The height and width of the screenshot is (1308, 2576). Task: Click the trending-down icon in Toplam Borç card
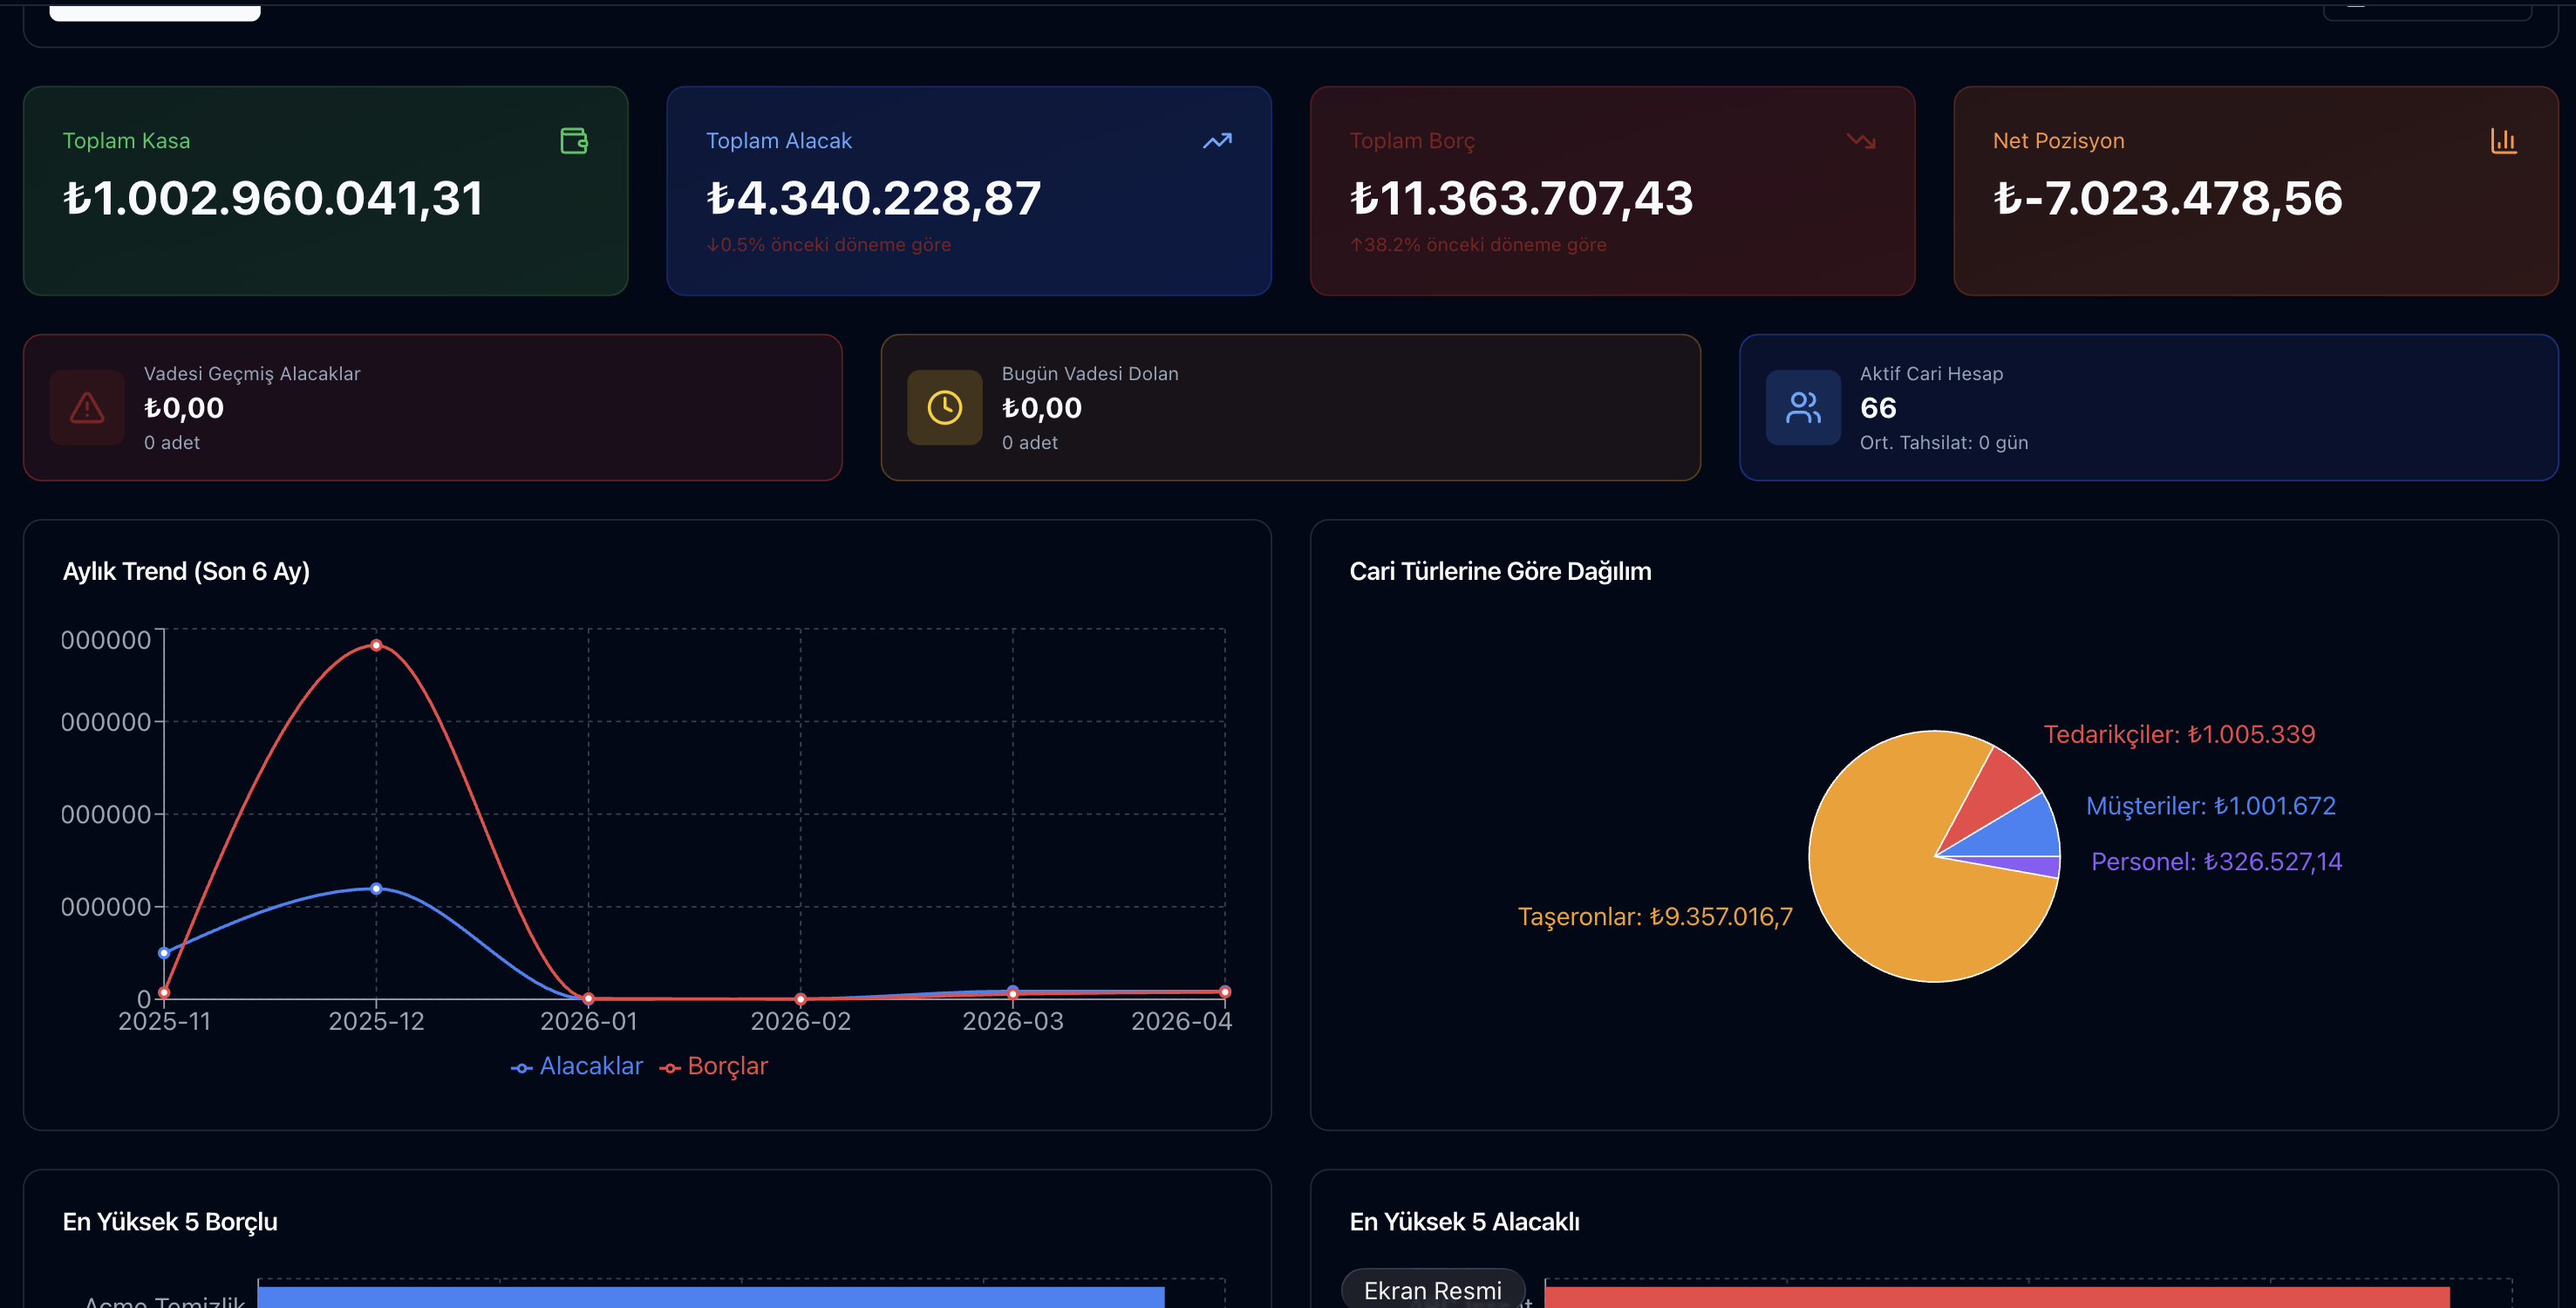pyautogui.click(x=1861, y=141)
